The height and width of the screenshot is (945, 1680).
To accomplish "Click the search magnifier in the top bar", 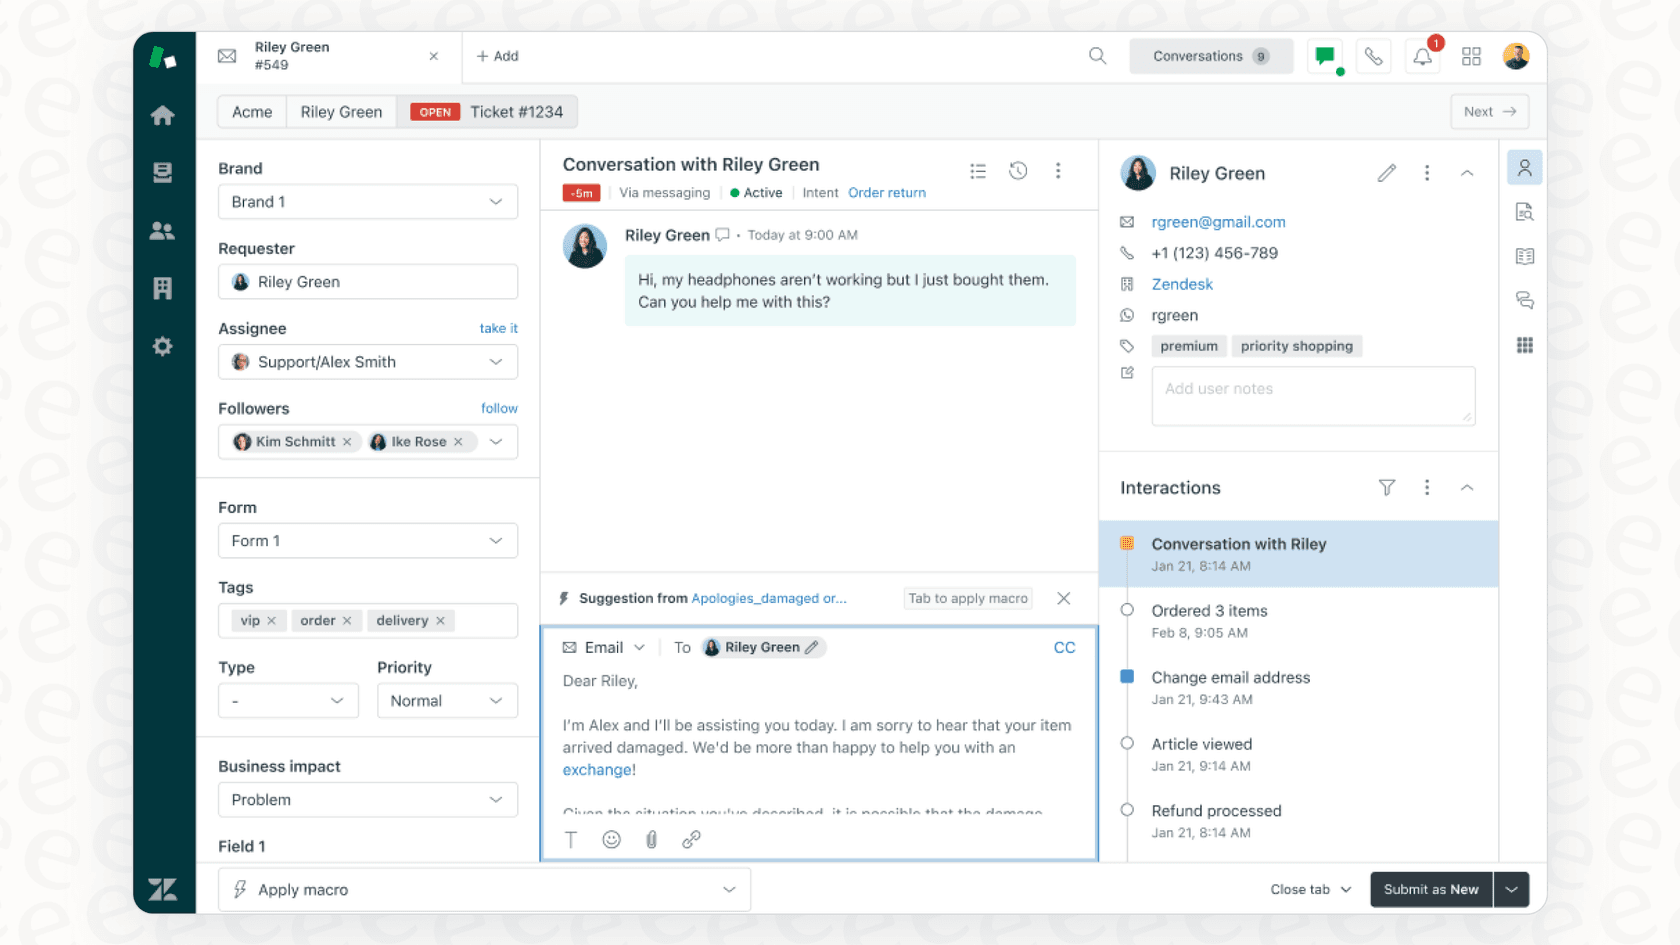I will (x=1097, y=56).
